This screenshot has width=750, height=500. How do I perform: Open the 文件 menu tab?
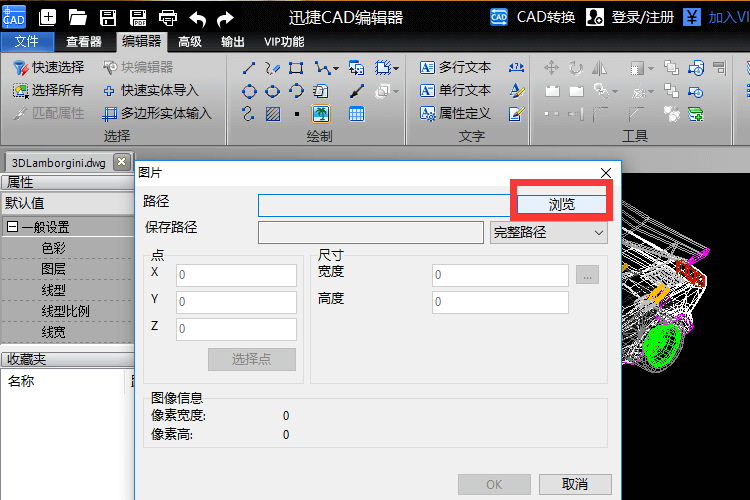click(26, 42)
